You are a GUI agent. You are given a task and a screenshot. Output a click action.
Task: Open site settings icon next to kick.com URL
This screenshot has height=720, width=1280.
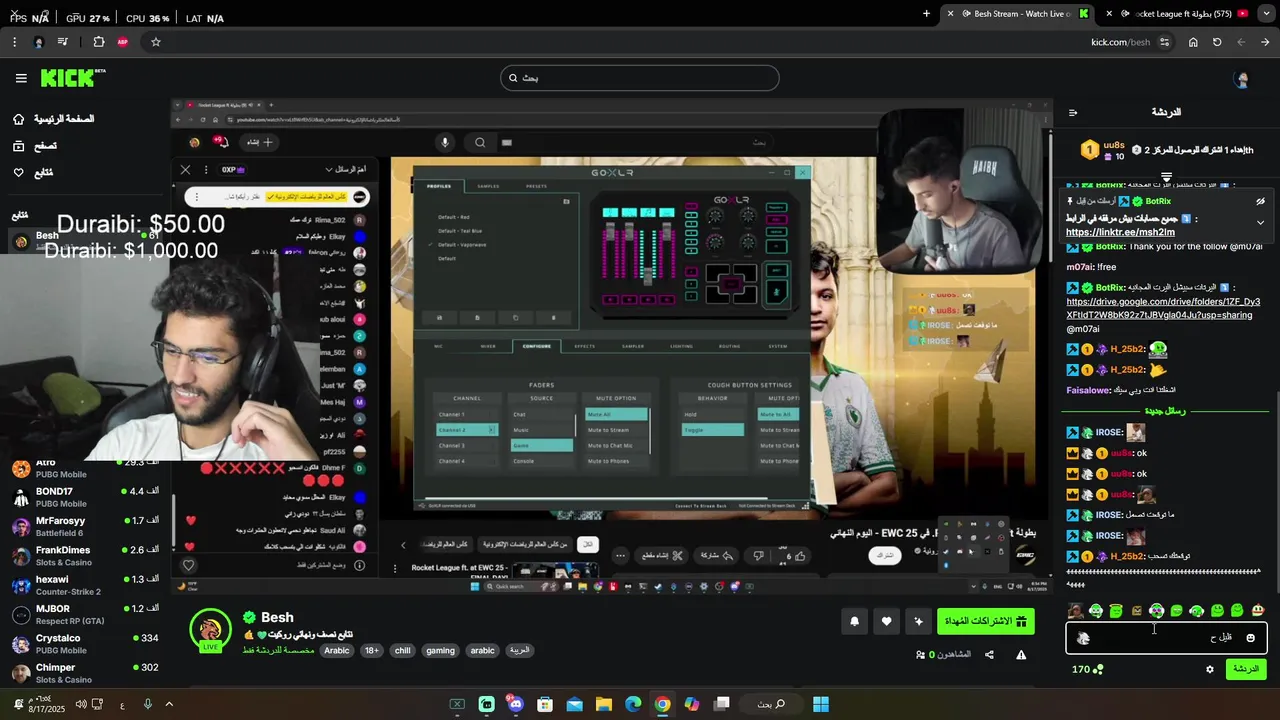coord(1164,42)
